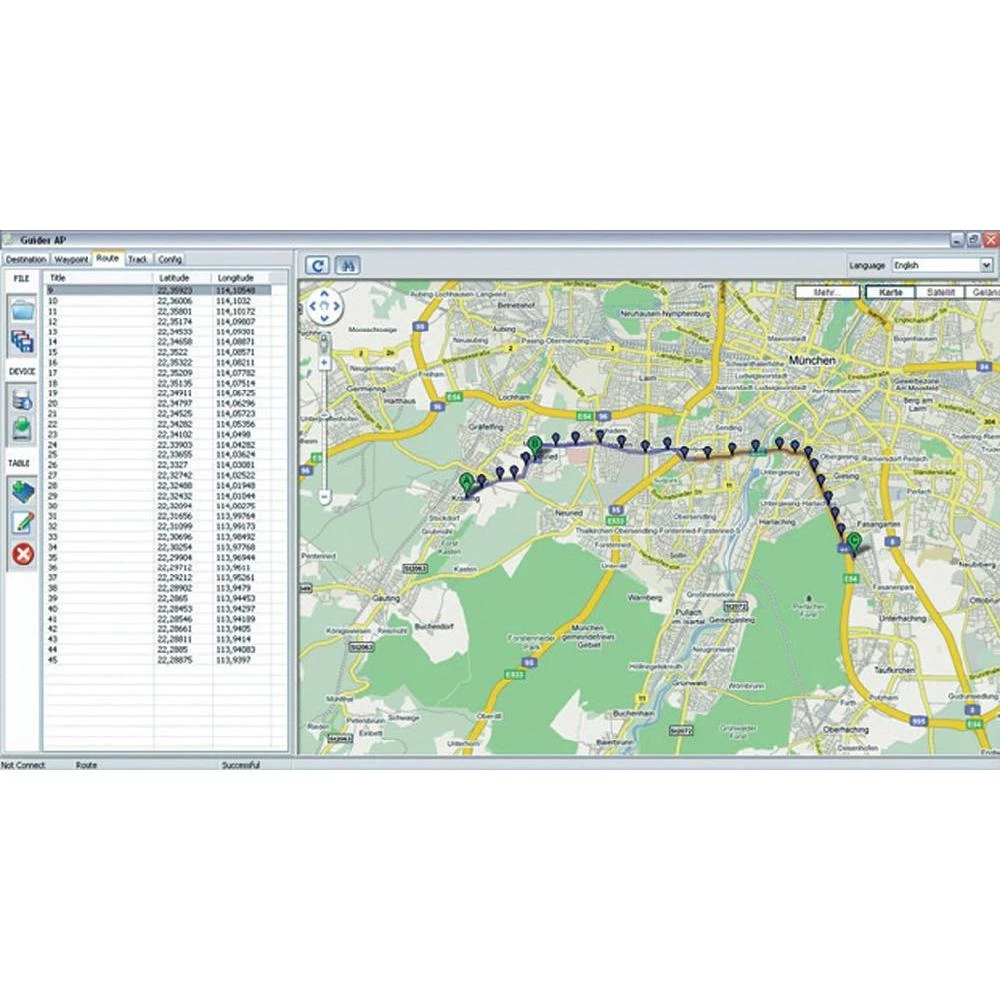This screenshot has height=1000, width=1000.
Task: Click the binoculars search icon
Action: point(348,266)
